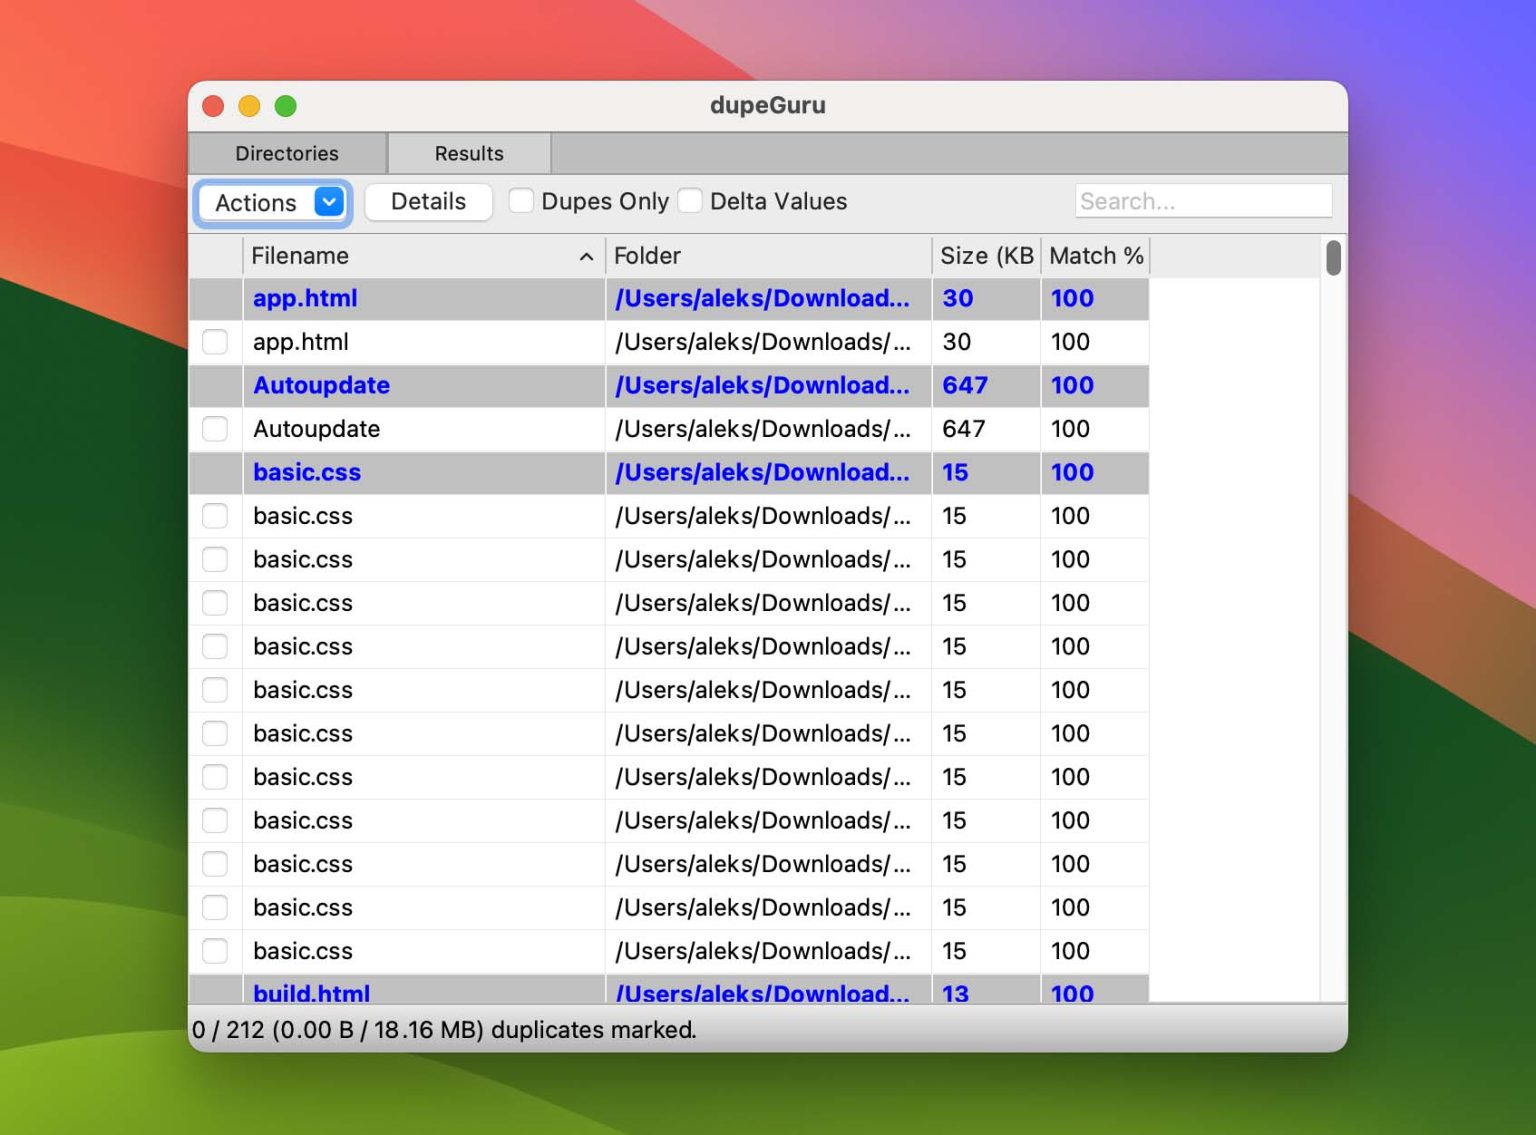
Task: Sort results by Size (KB) column
Action: (x=987, y=257)
